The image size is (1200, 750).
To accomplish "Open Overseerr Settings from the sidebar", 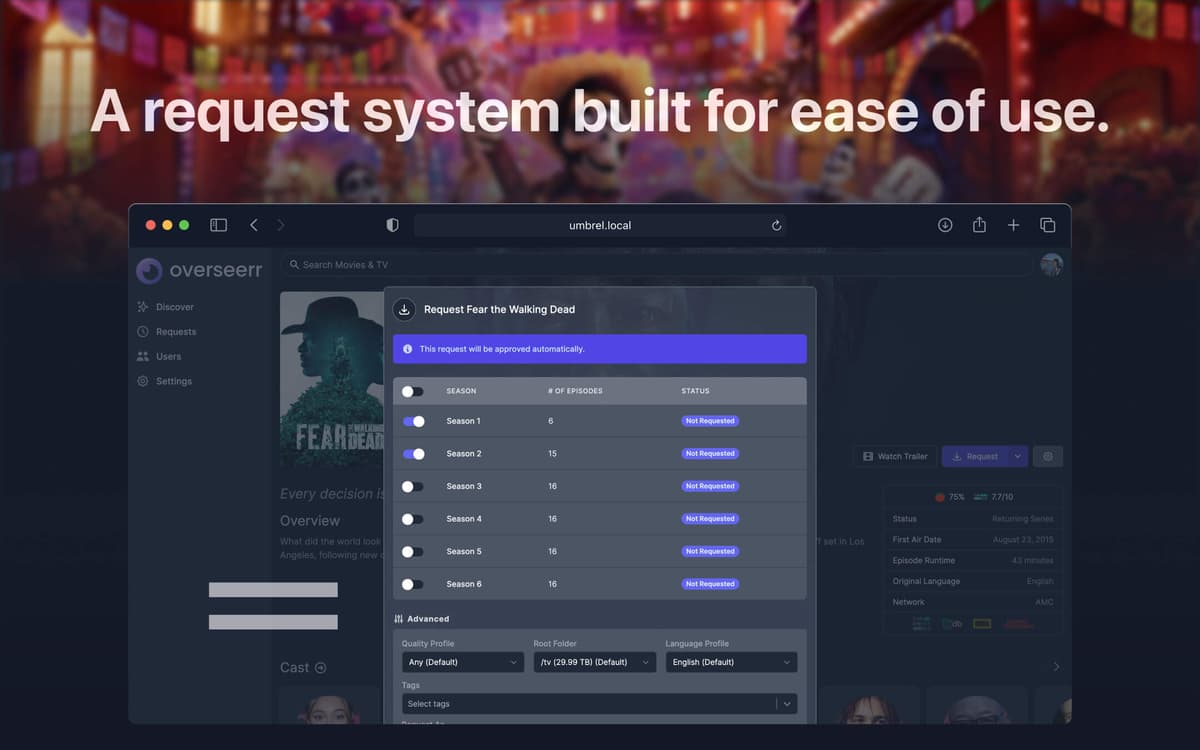I will click(172, 381).
